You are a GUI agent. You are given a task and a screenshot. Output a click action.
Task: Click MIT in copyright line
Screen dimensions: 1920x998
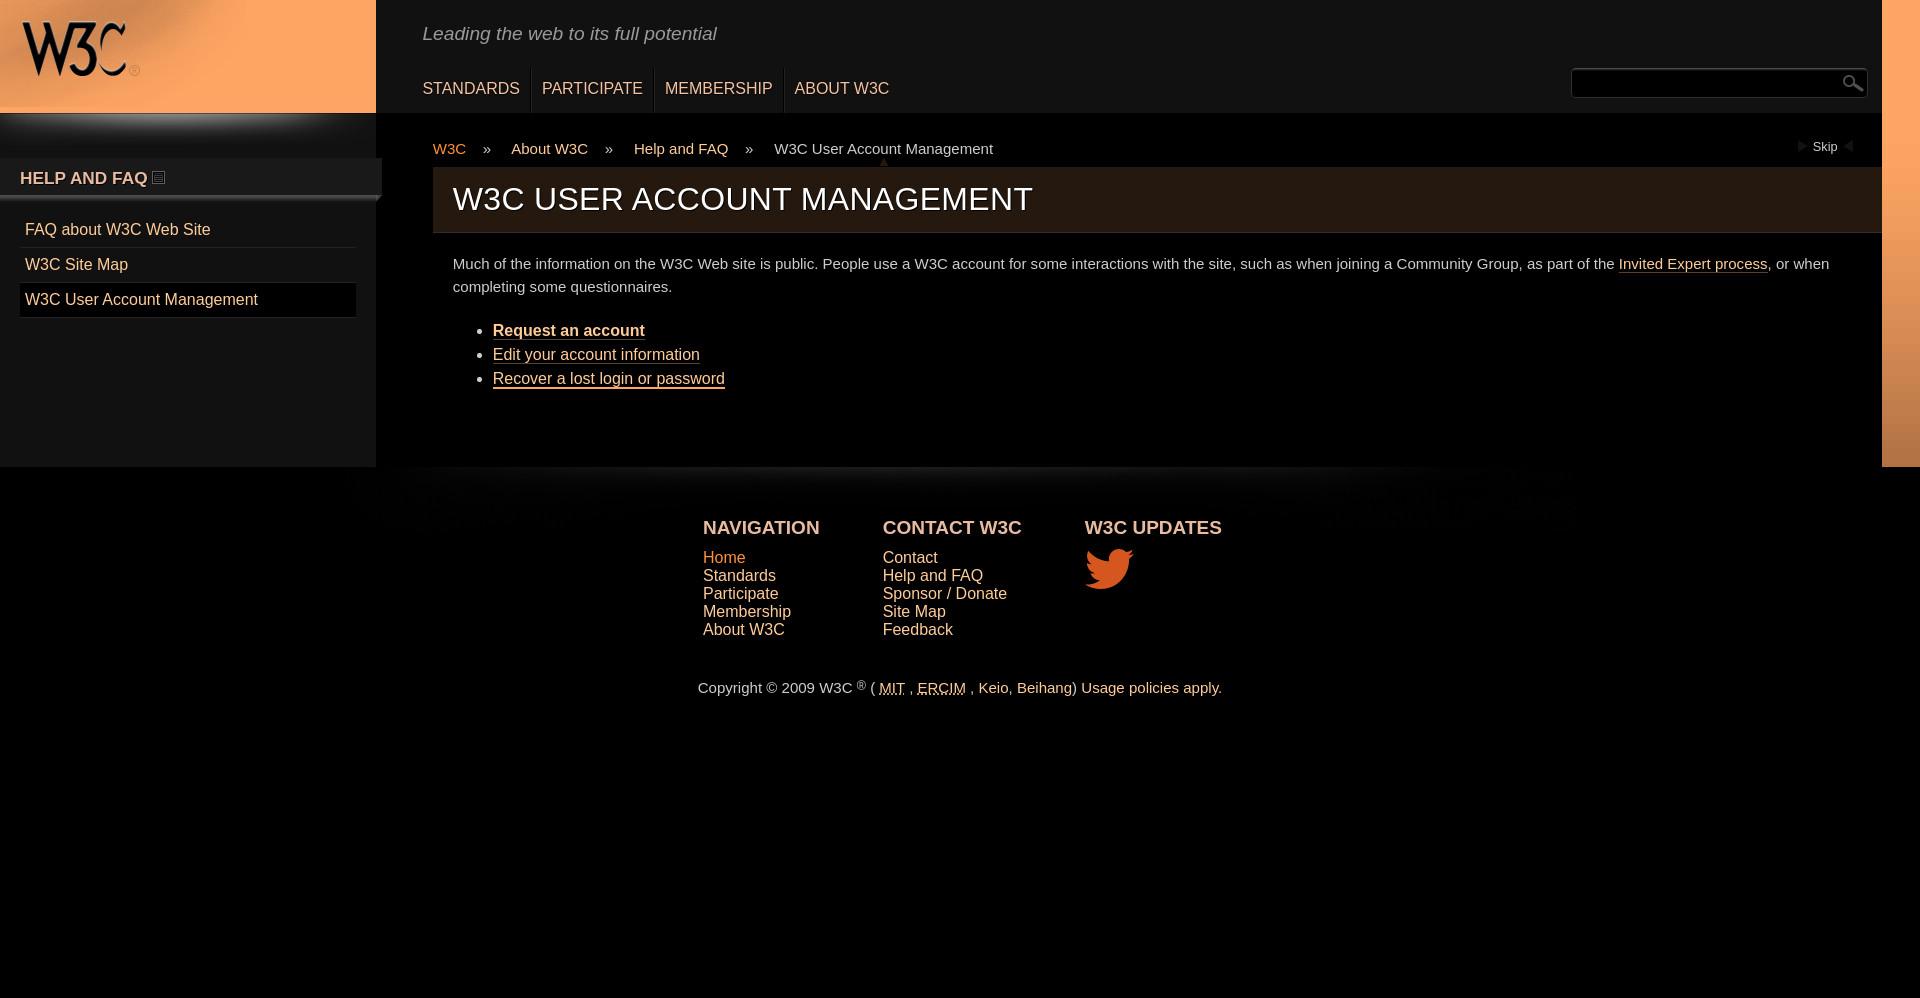click(x=891, y=688)
